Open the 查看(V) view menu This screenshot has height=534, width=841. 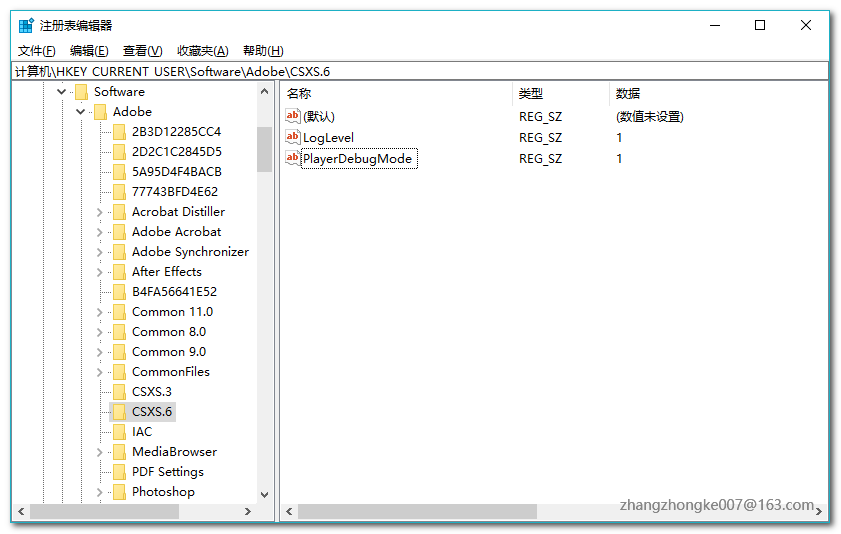pyautogui.click(x=143, y=51)
